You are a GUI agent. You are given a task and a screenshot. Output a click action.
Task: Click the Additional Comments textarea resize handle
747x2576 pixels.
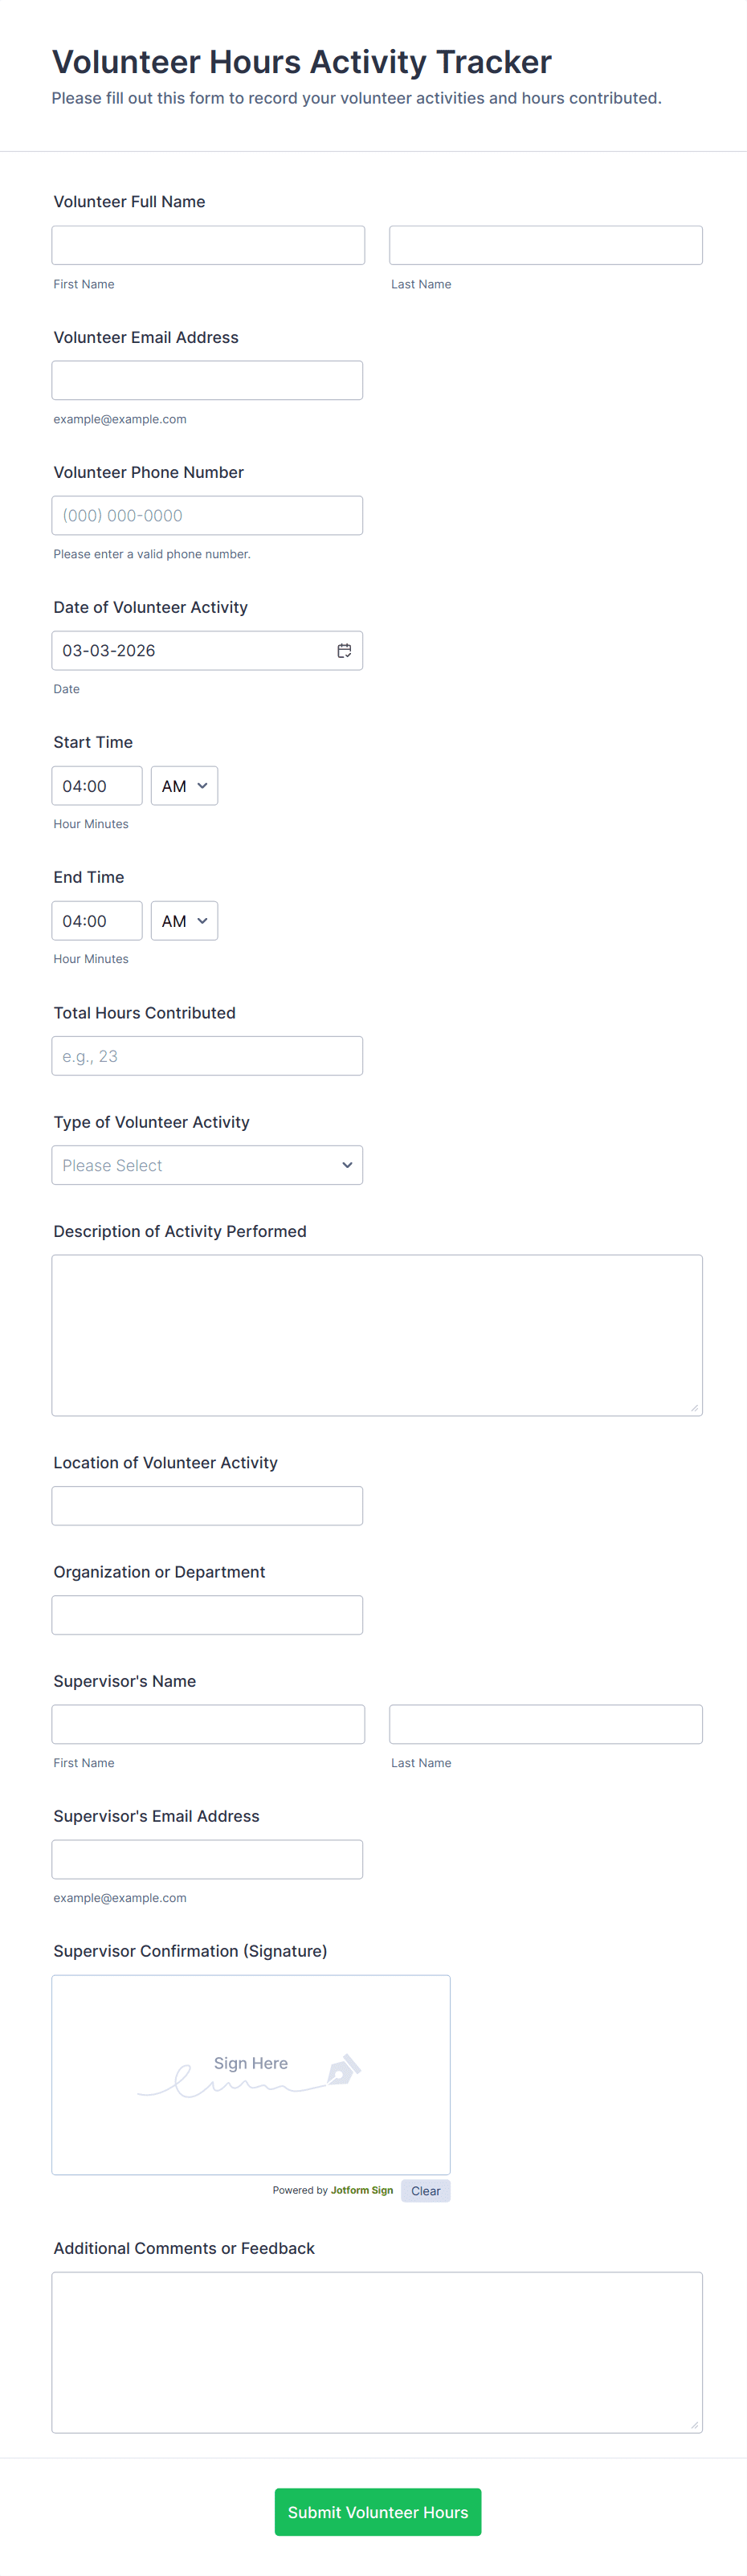[694, 2424]
